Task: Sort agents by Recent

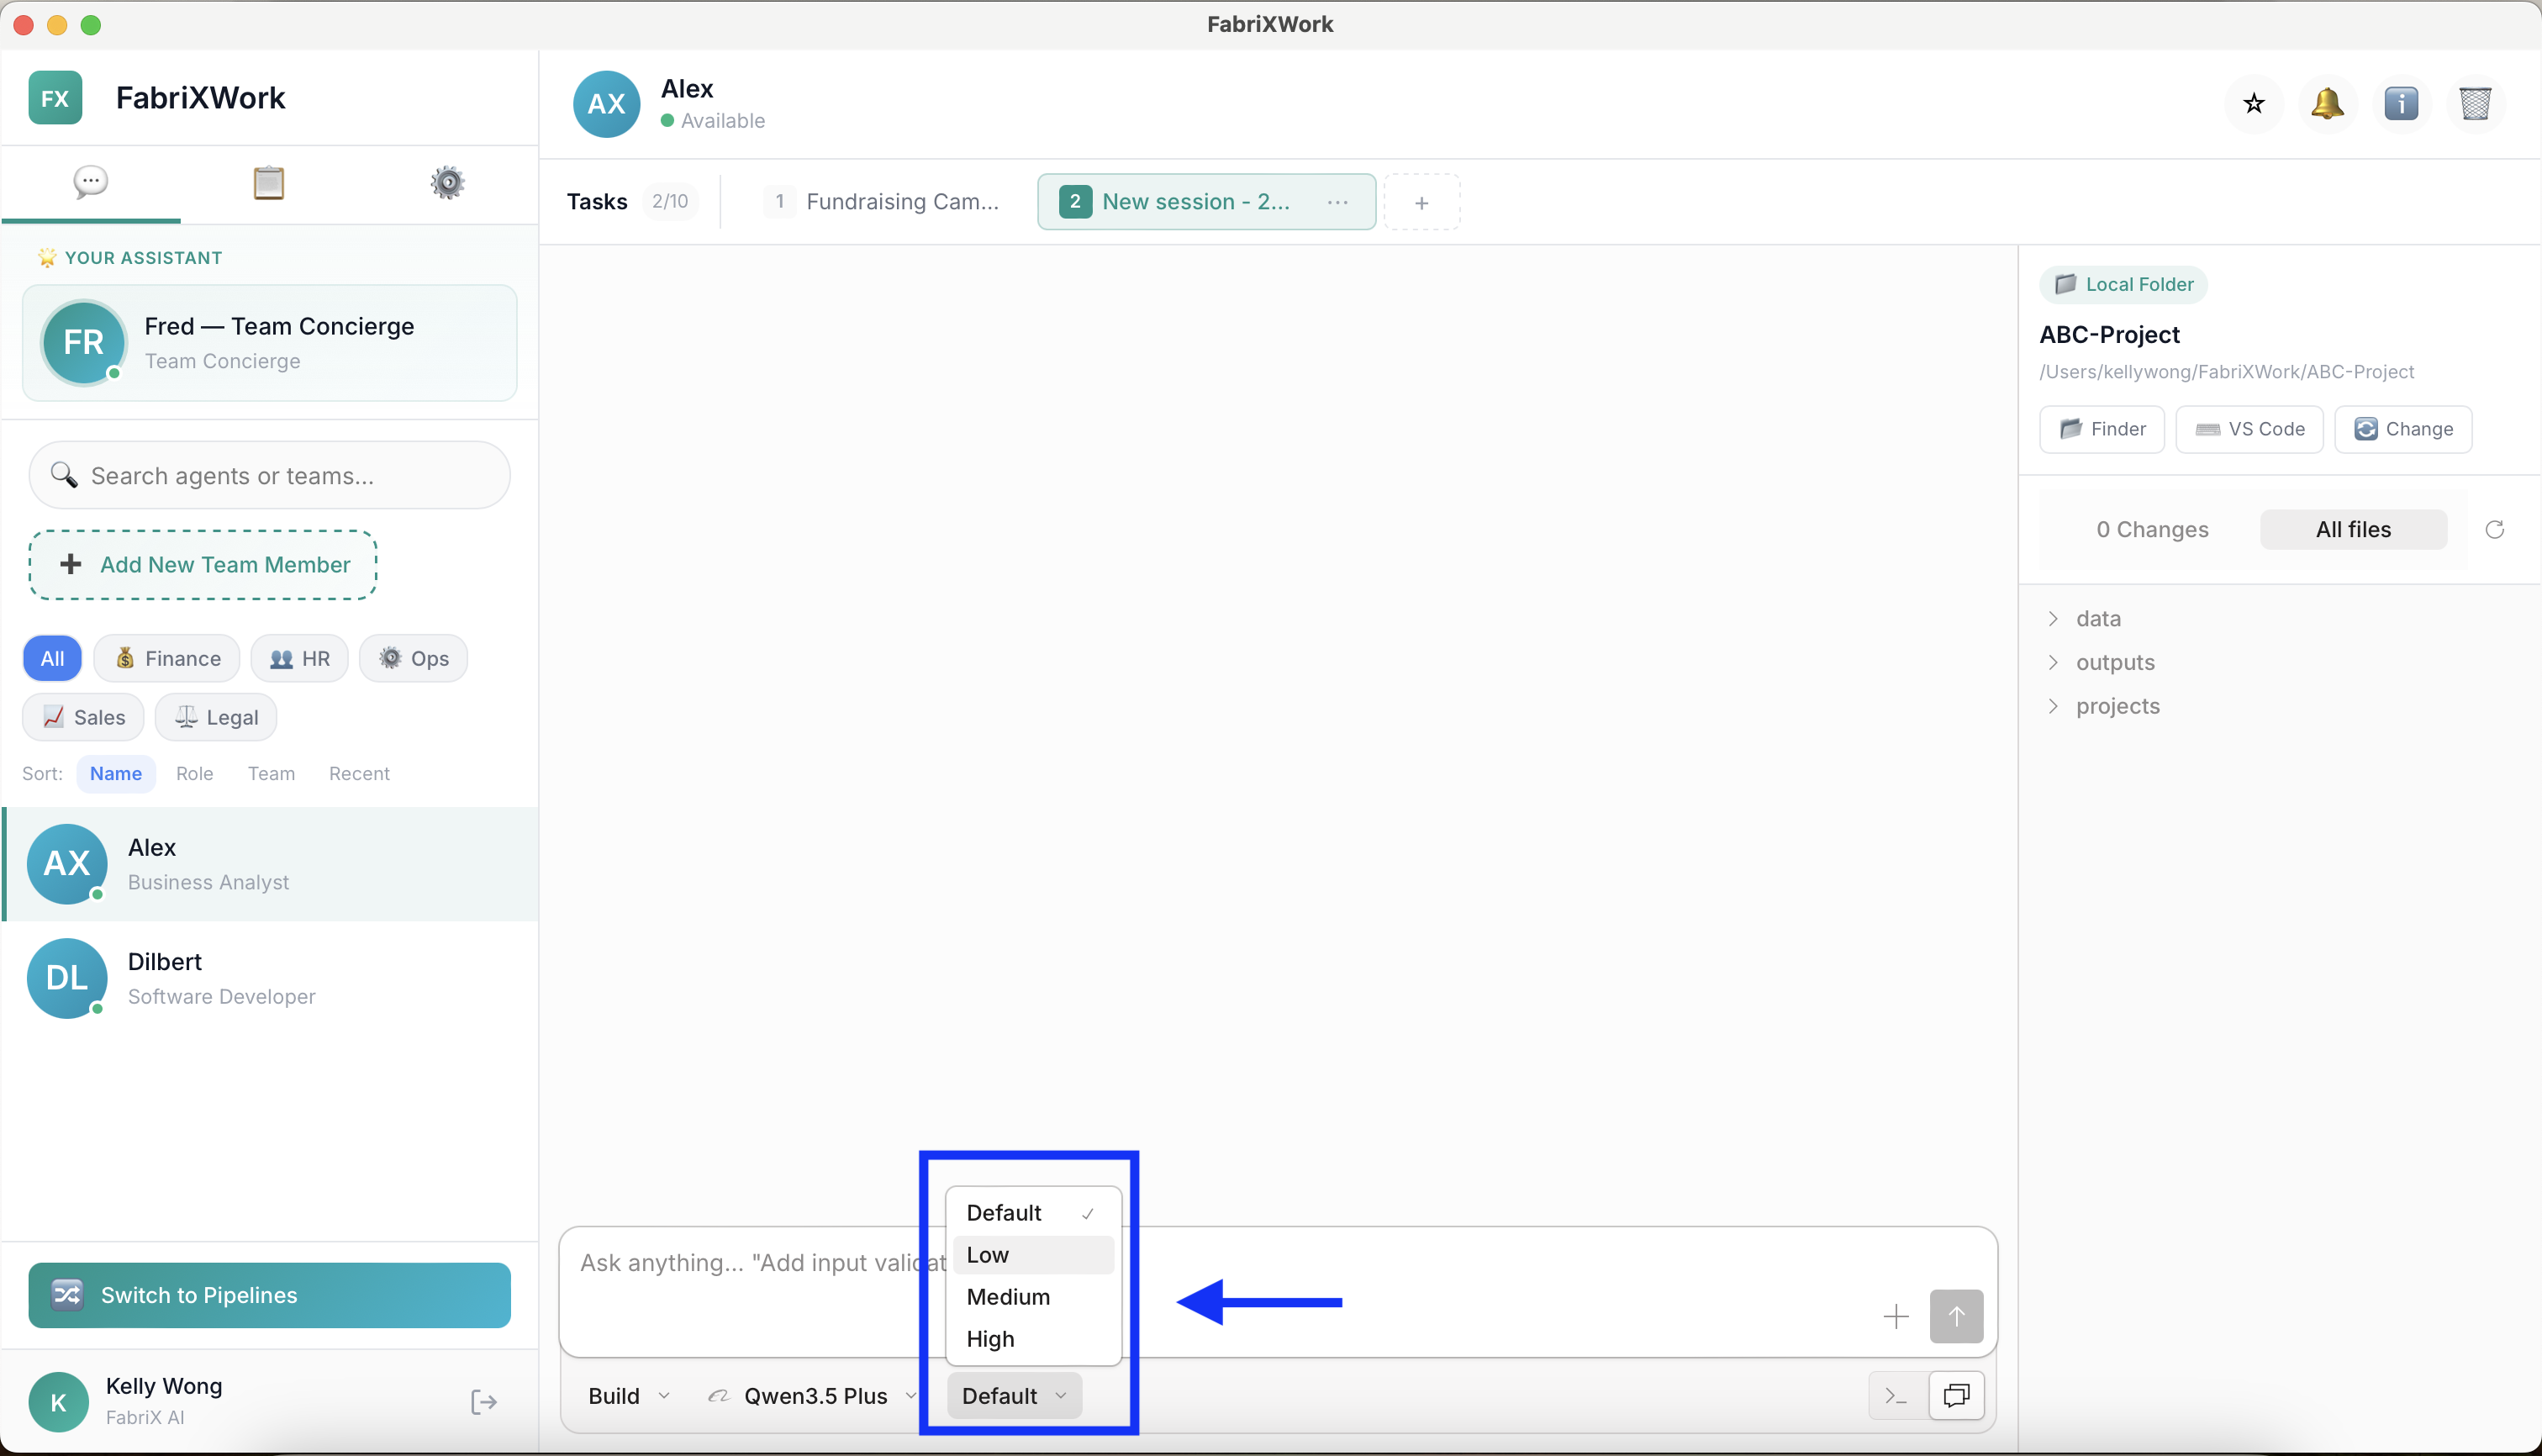Action: pyautogui.click(x=359, y=773)
